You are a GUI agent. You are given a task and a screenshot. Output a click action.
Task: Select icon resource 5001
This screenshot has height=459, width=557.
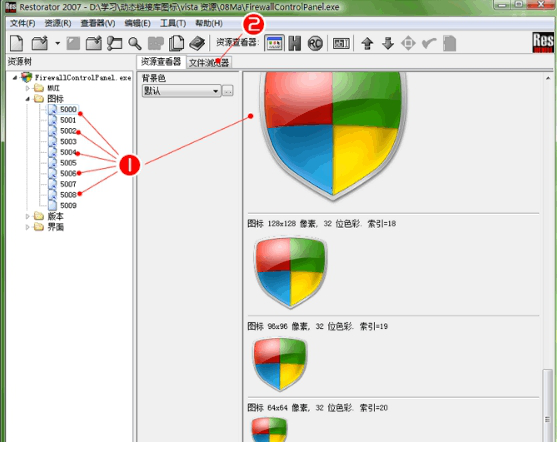(68, 120)
